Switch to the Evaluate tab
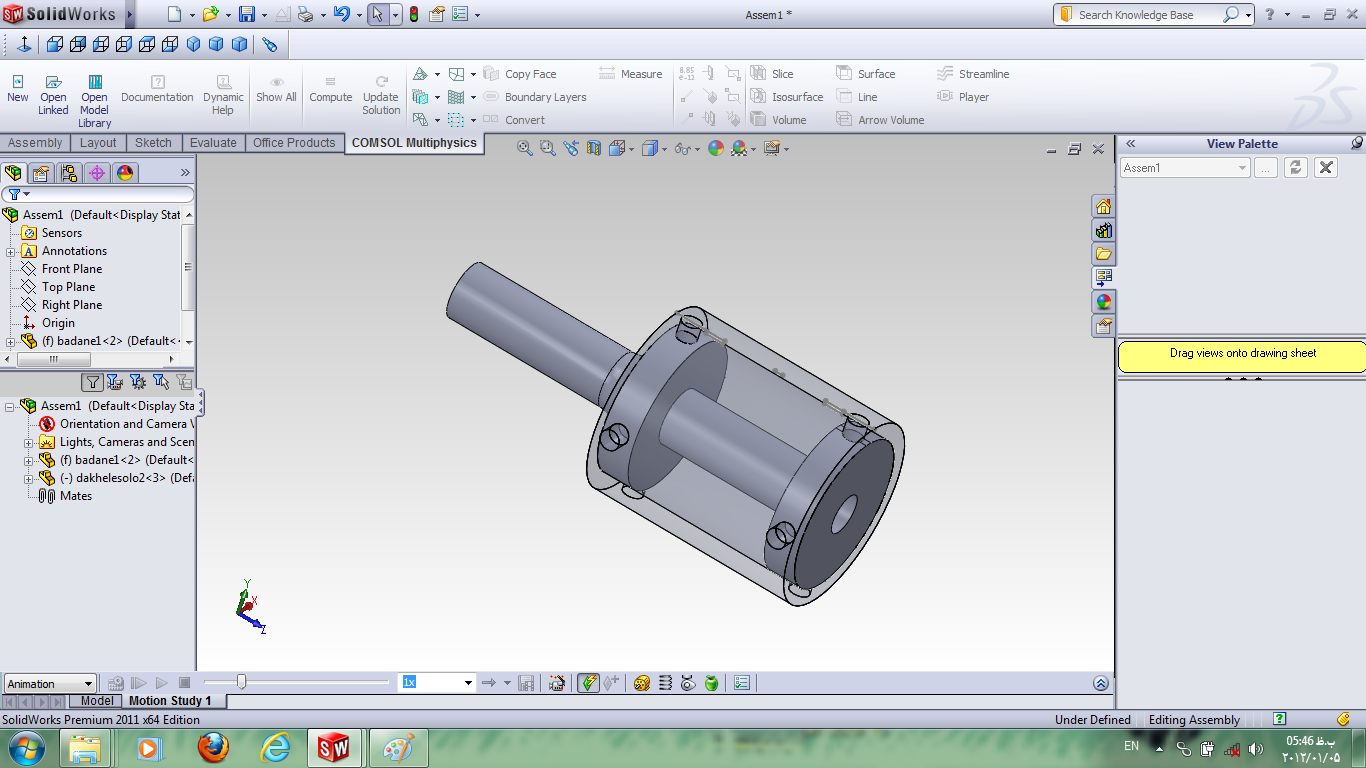Image resolution: width=1366 pixels, height=768 pixels. pos(213,143)
